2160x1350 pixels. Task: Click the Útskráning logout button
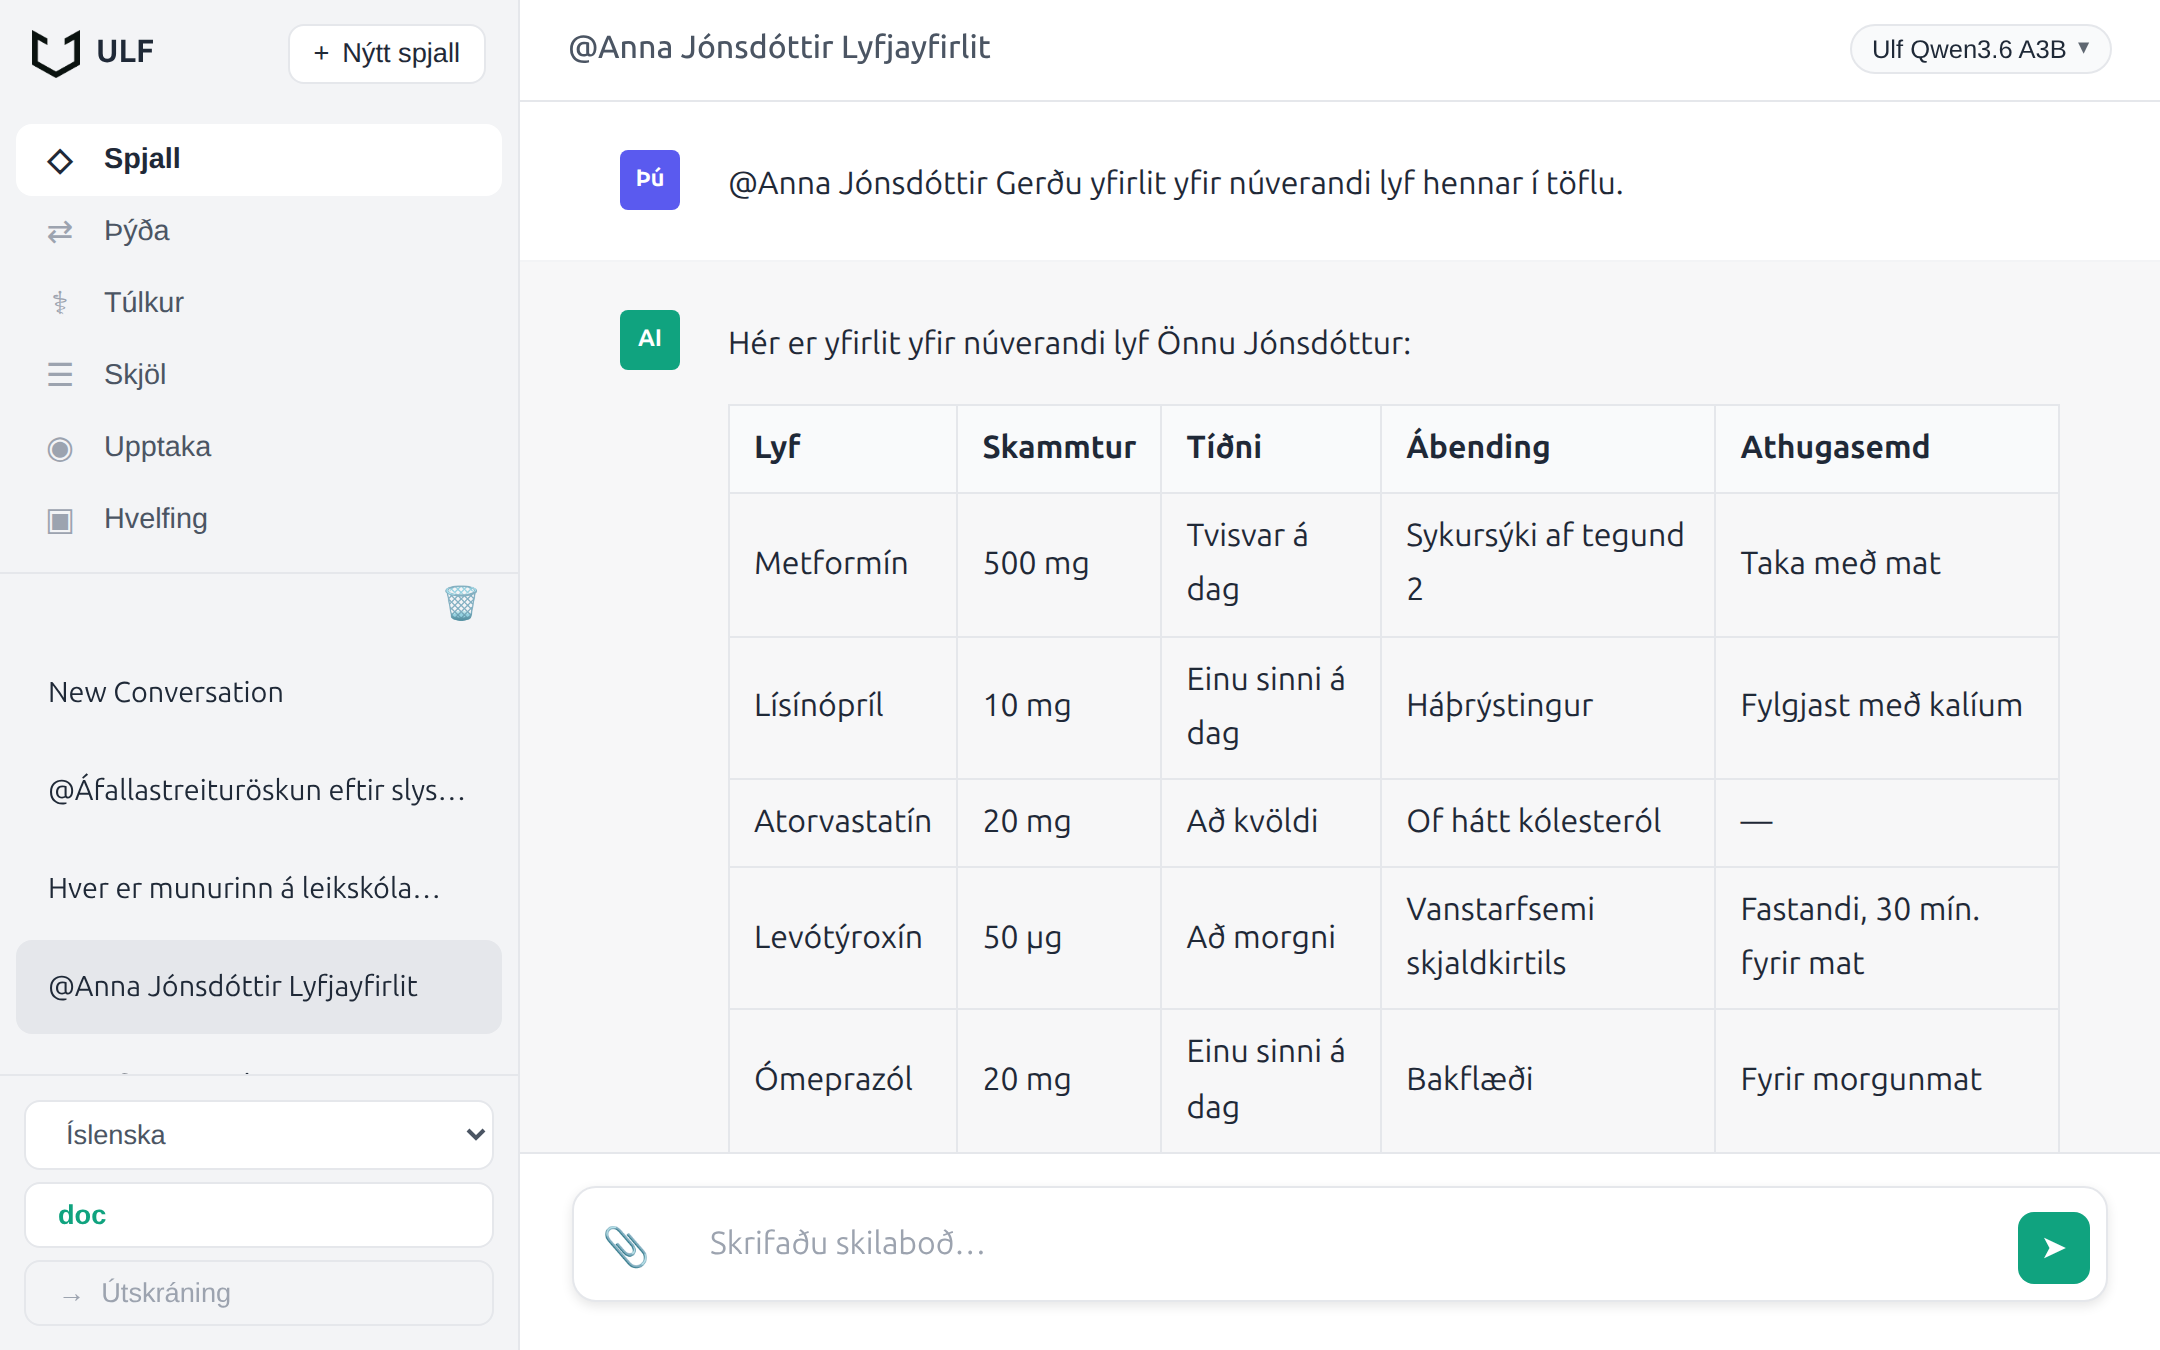click(259, 1293)
